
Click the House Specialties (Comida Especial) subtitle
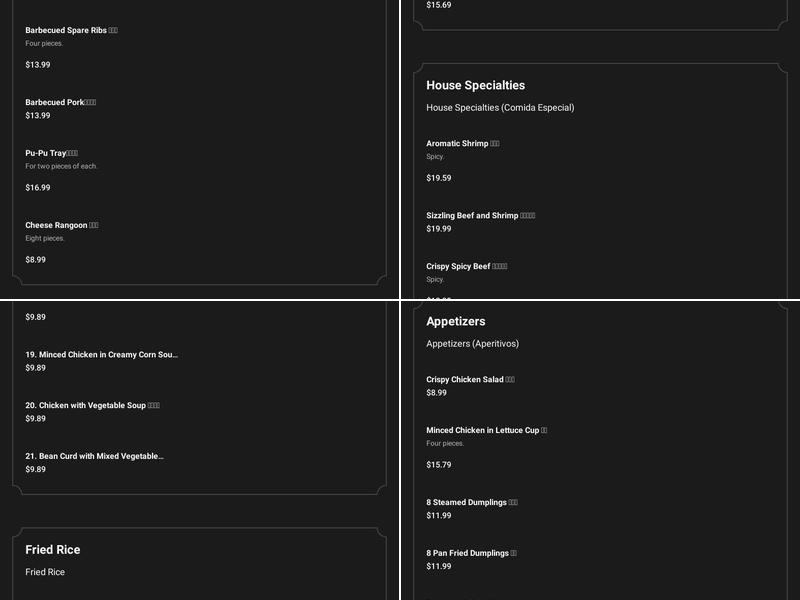tap(500, 108)
